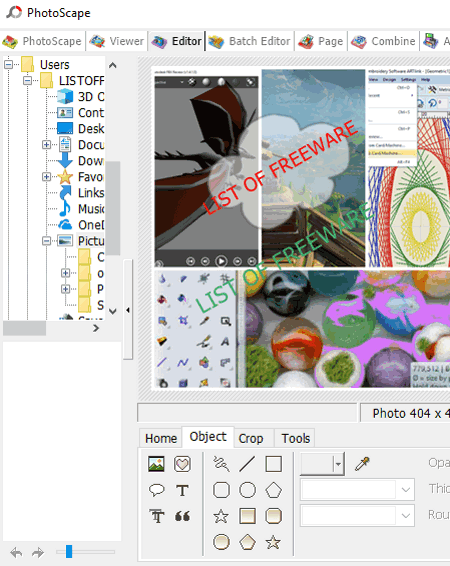Switch to the PhotoScape main tab
450x566 pixels.
42,41
